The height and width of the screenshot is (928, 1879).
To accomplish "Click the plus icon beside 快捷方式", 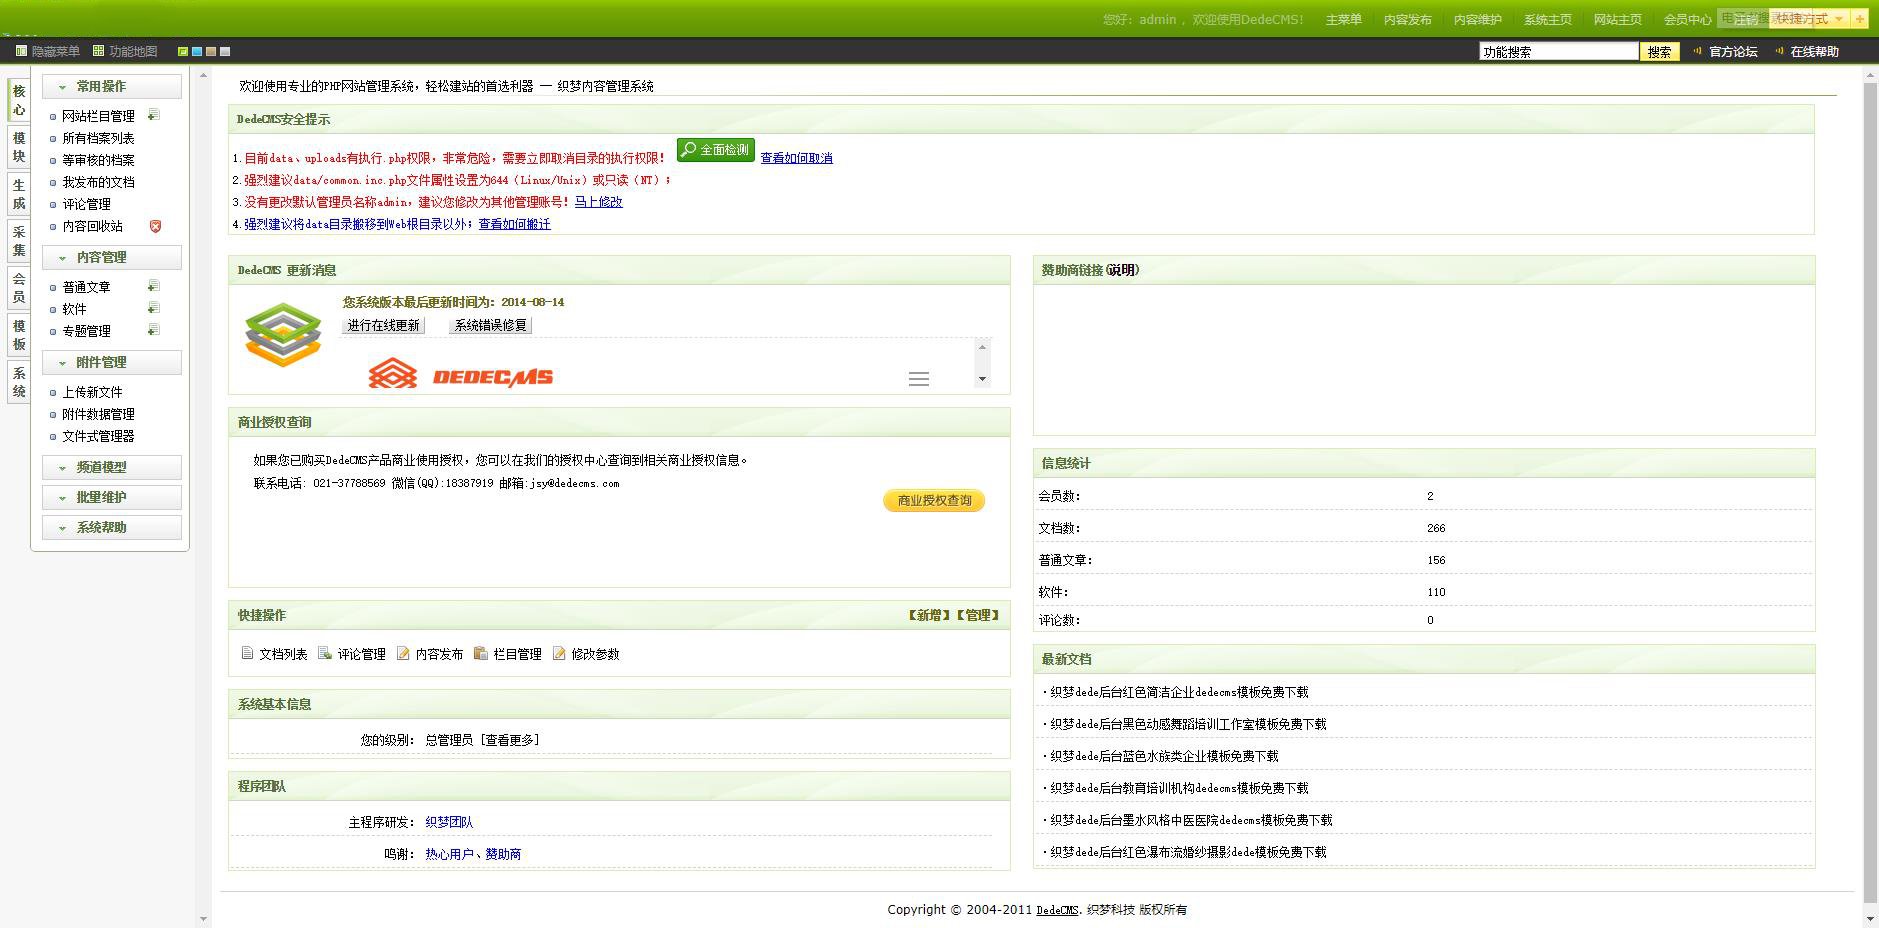I will [1859, 19].
